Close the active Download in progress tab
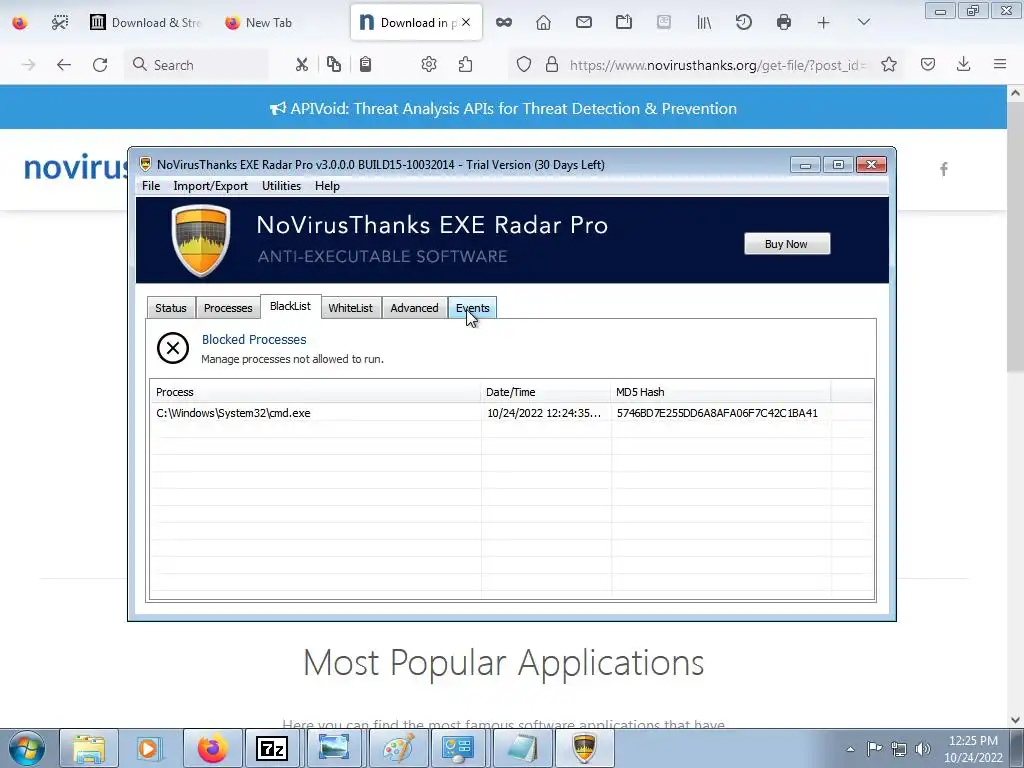The height and width of the screenshot is (768, 1024). 466,22
